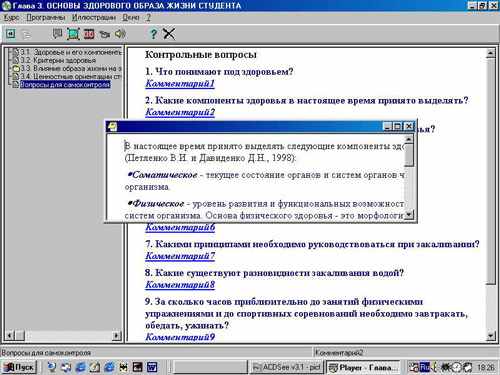Click the popup window scroll-up arrow

[409, 139]
